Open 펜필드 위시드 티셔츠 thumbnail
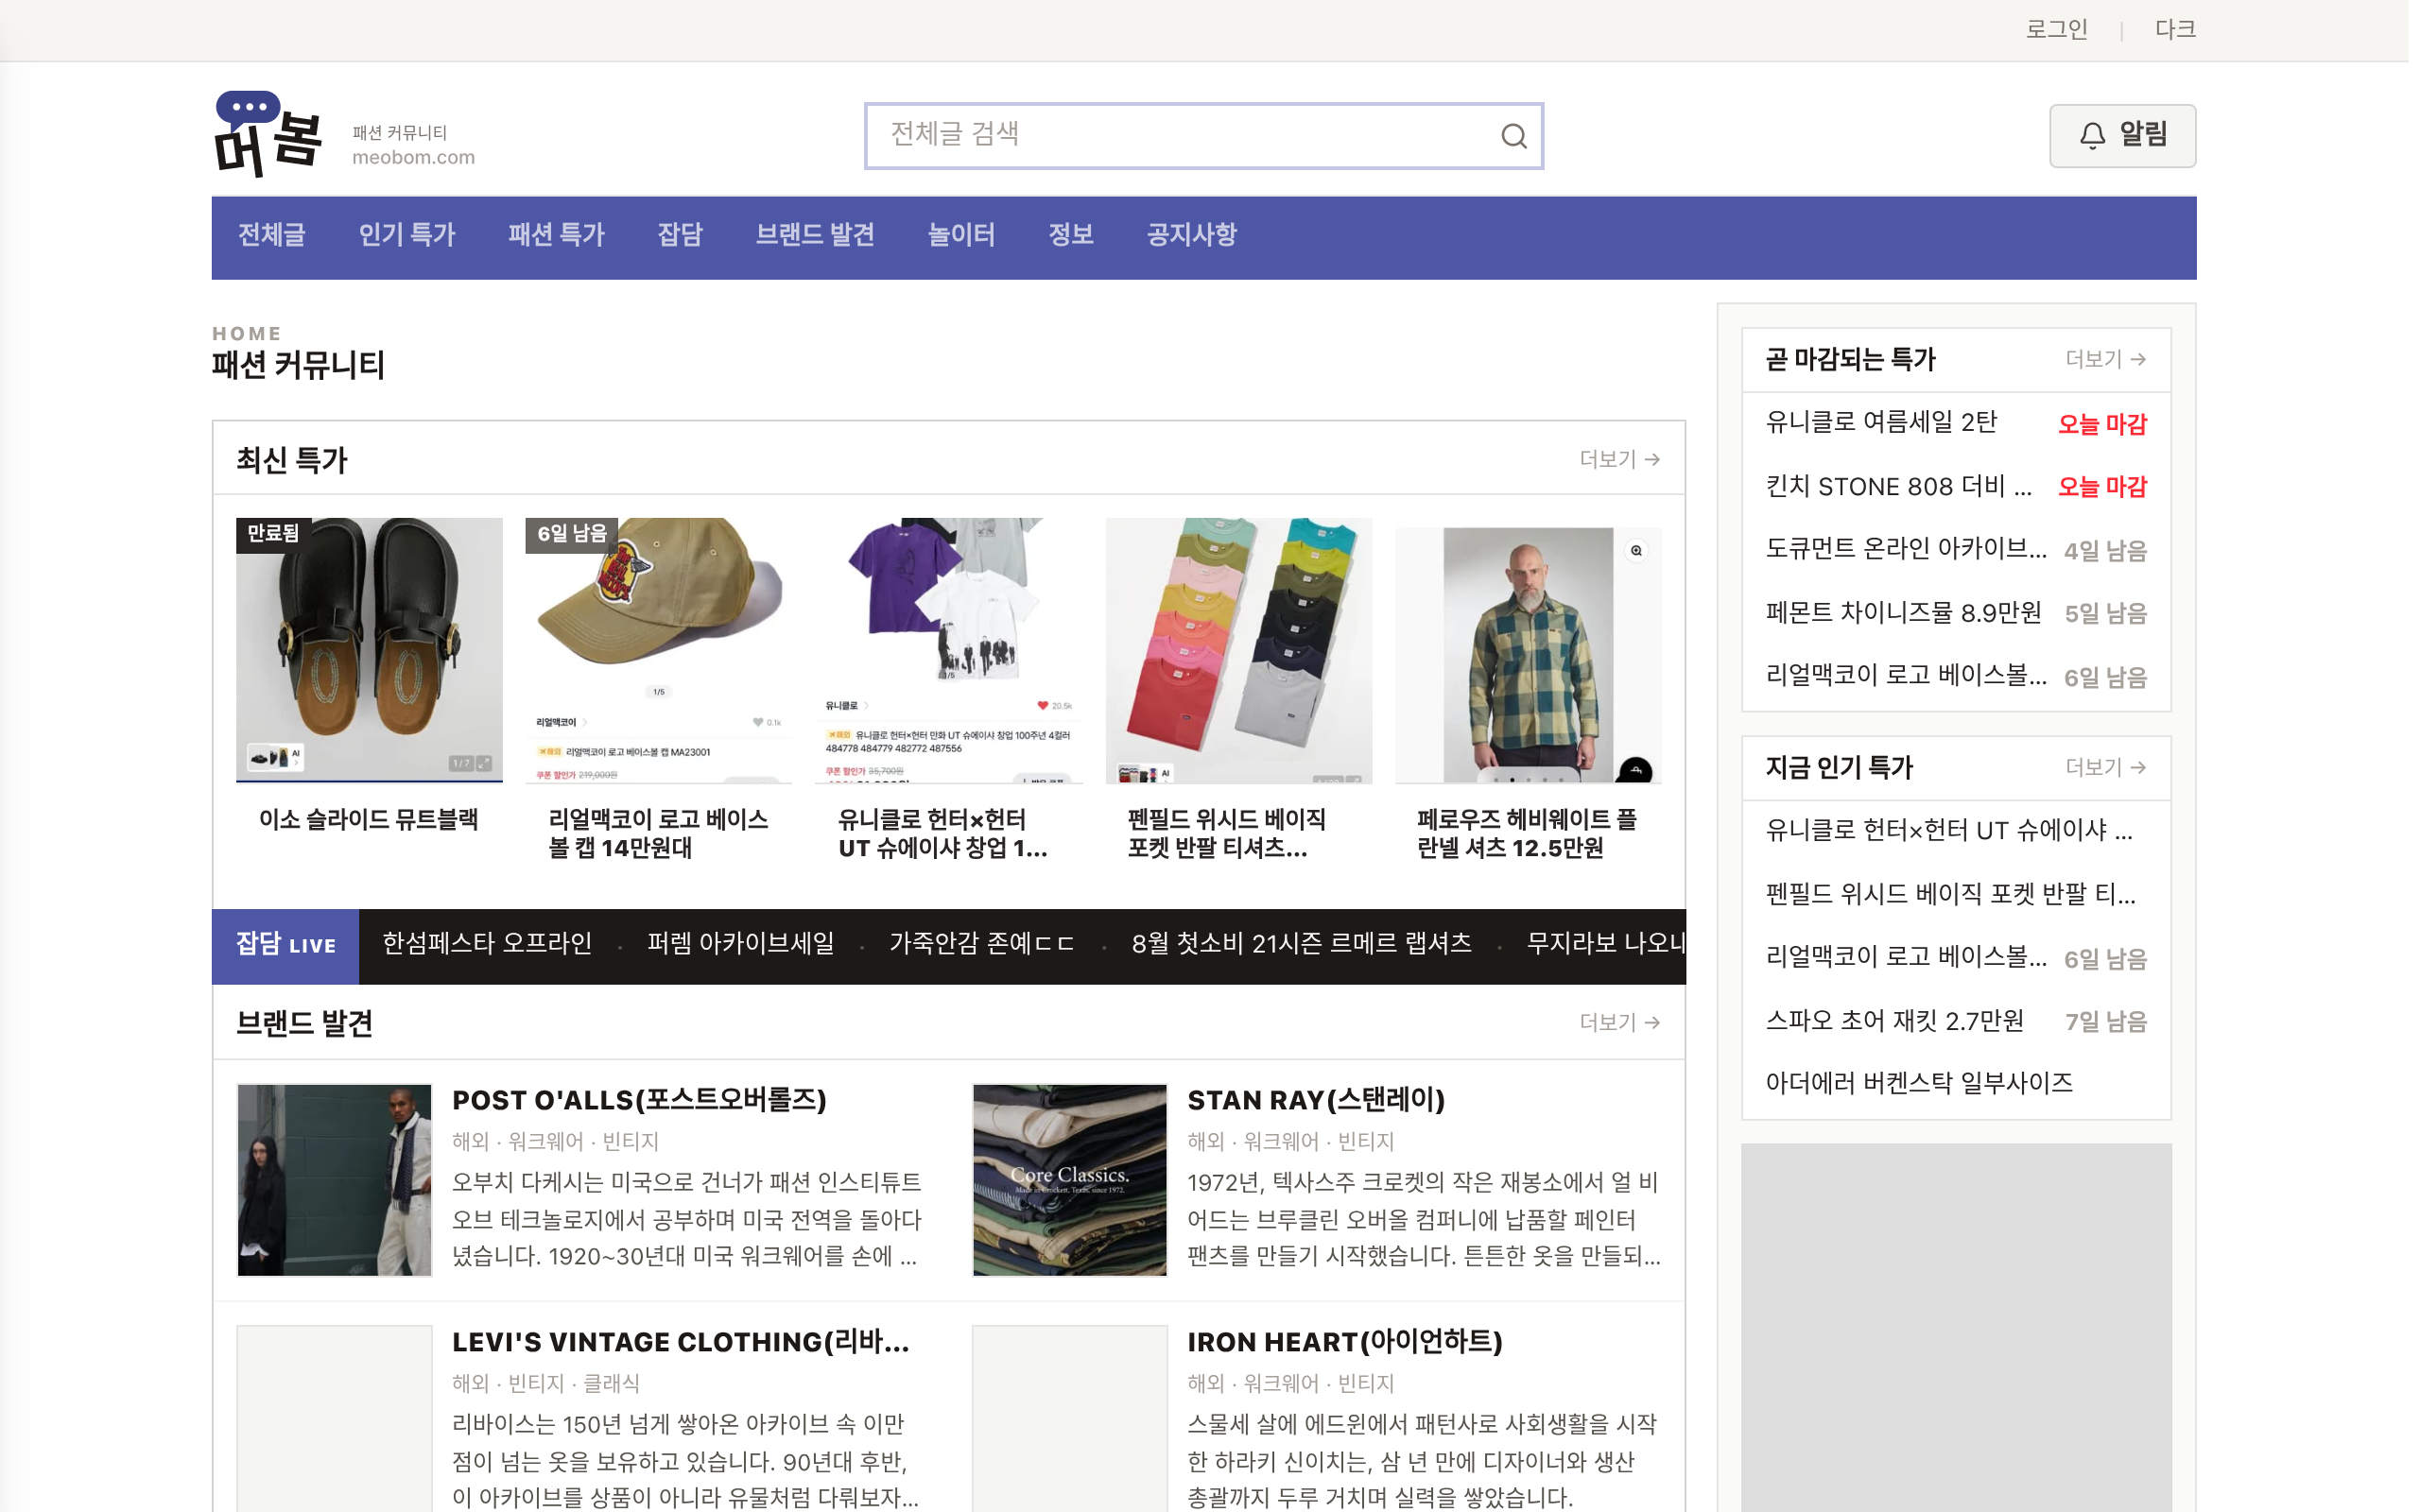 (x=1244, y=652)
